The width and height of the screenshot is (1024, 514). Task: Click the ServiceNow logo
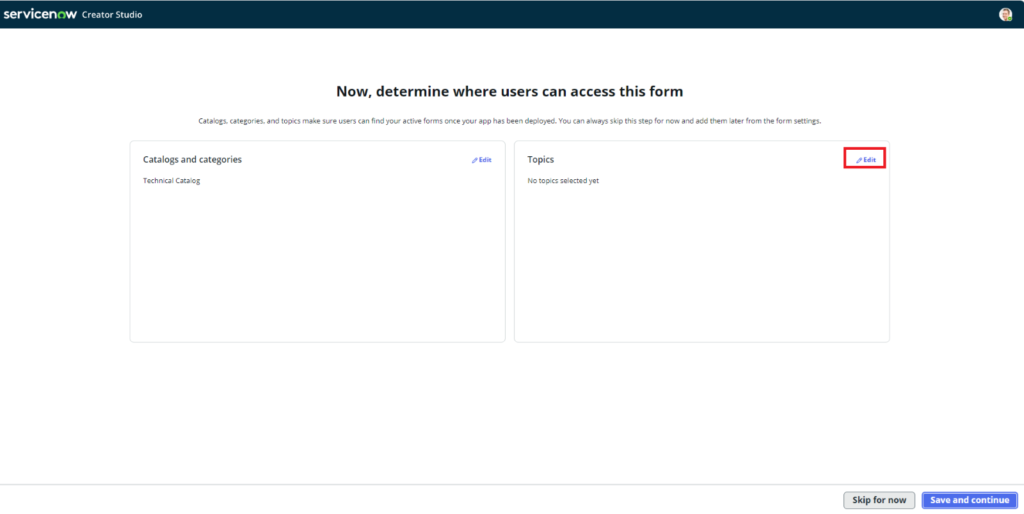coord(40,14)
